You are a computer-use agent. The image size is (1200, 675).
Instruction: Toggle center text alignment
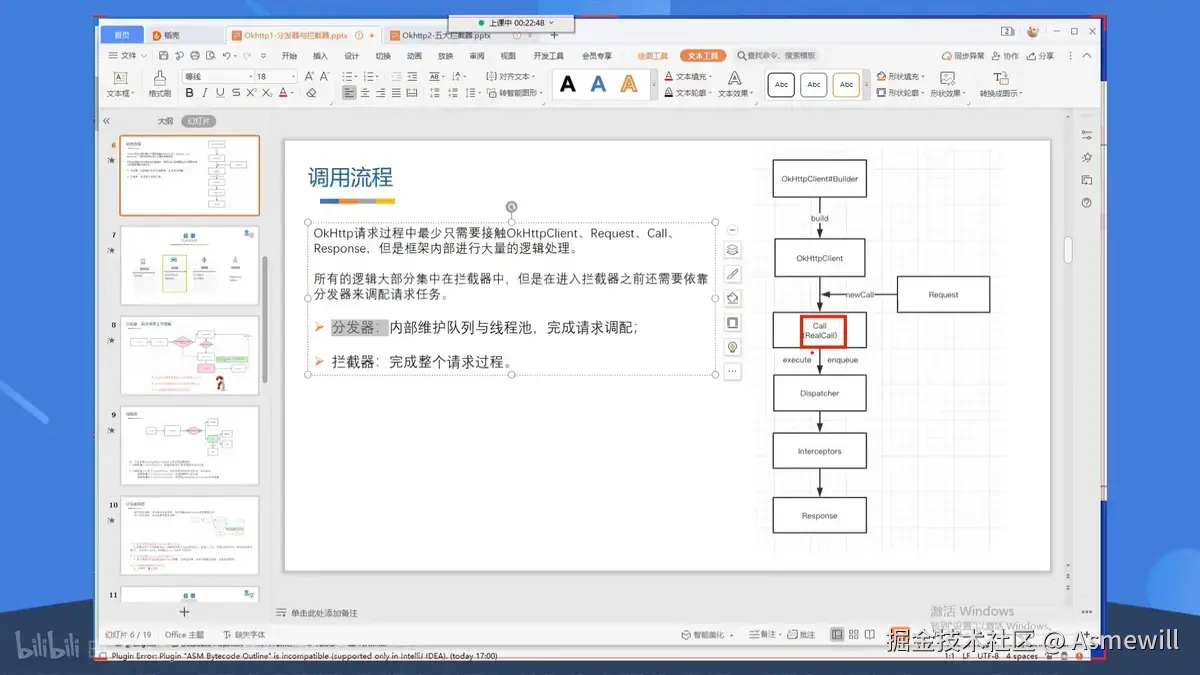365,93
